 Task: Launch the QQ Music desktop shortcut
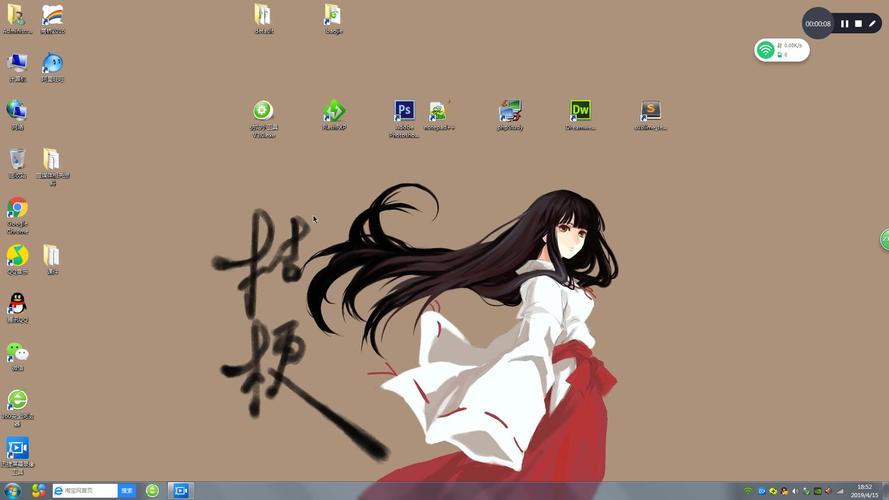pos(18,259)
